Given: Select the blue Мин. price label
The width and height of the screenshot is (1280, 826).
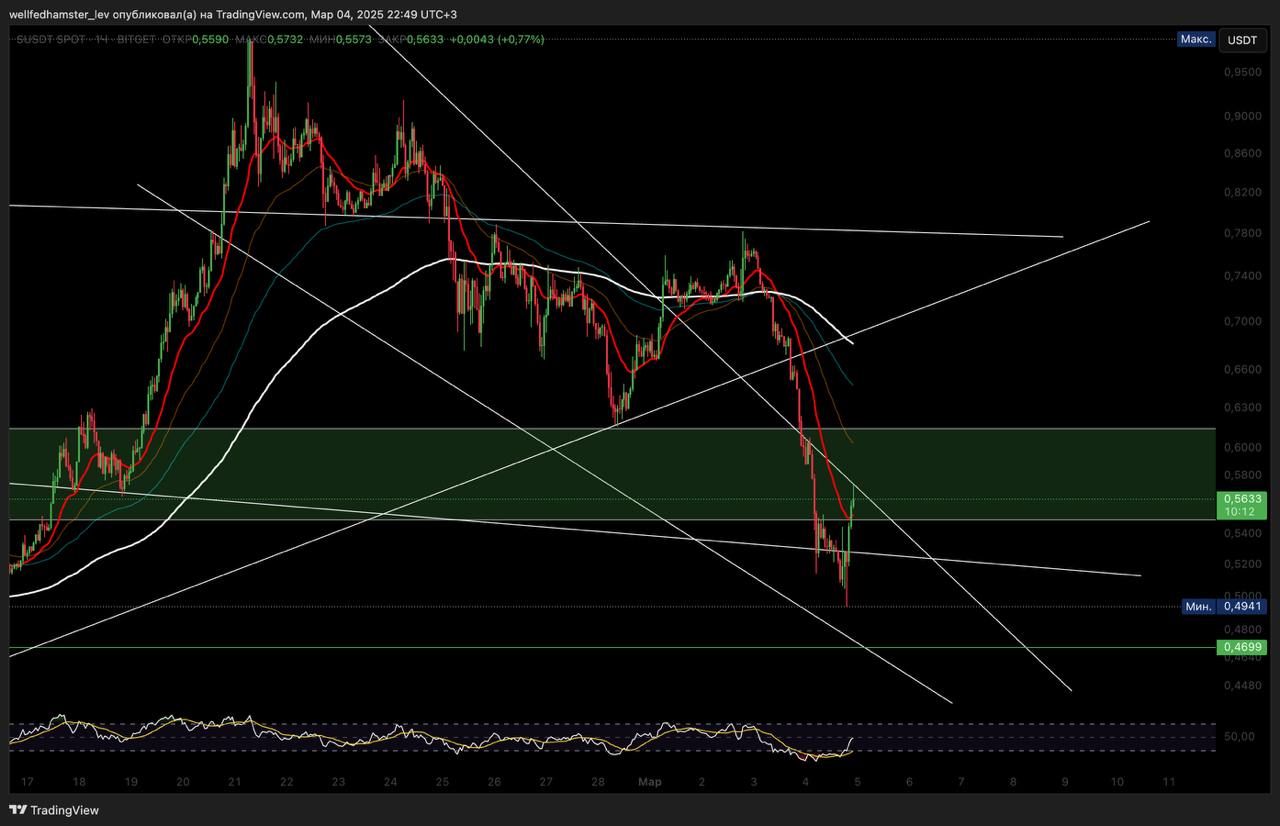Looking at the screenshot, I should pyautogui.click(x=1198, y=606).
